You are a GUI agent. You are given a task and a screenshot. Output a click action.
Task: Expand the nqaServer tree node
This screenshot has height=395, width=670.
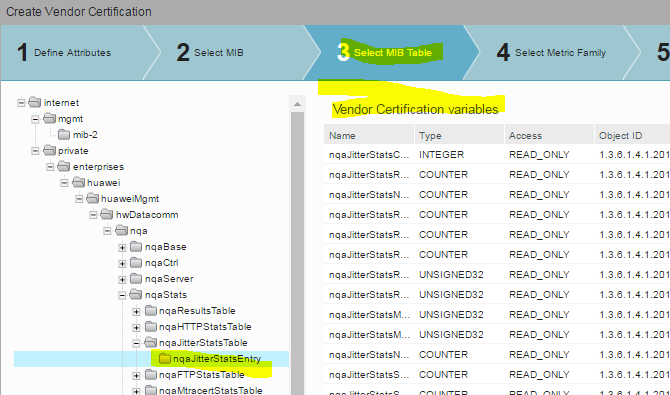(x=122, y=279)
